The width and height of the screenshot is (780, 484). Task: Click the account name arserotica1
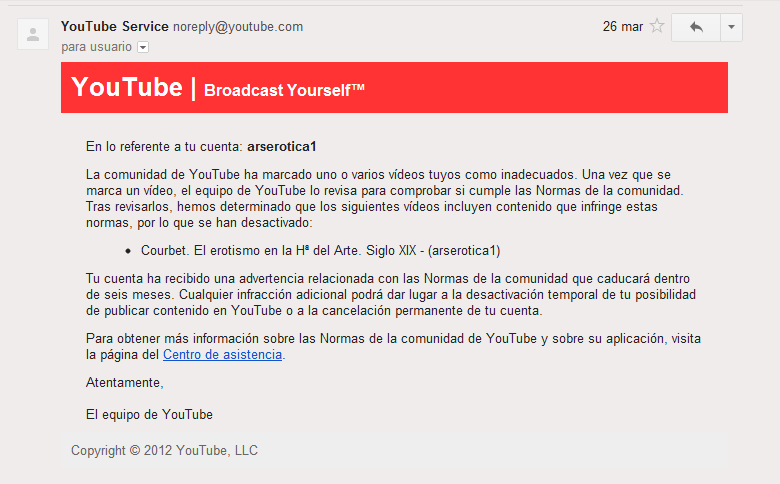point(282,147)
